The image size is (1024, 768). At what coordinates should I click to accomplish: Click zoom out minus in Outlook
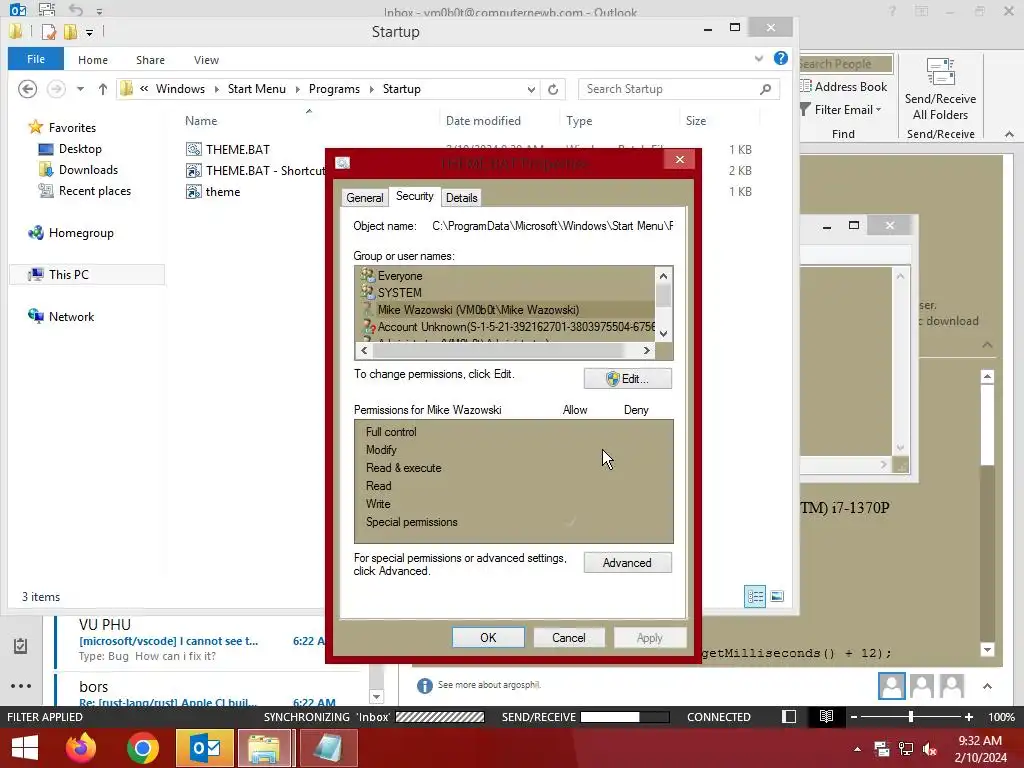(x=854, y=717)
